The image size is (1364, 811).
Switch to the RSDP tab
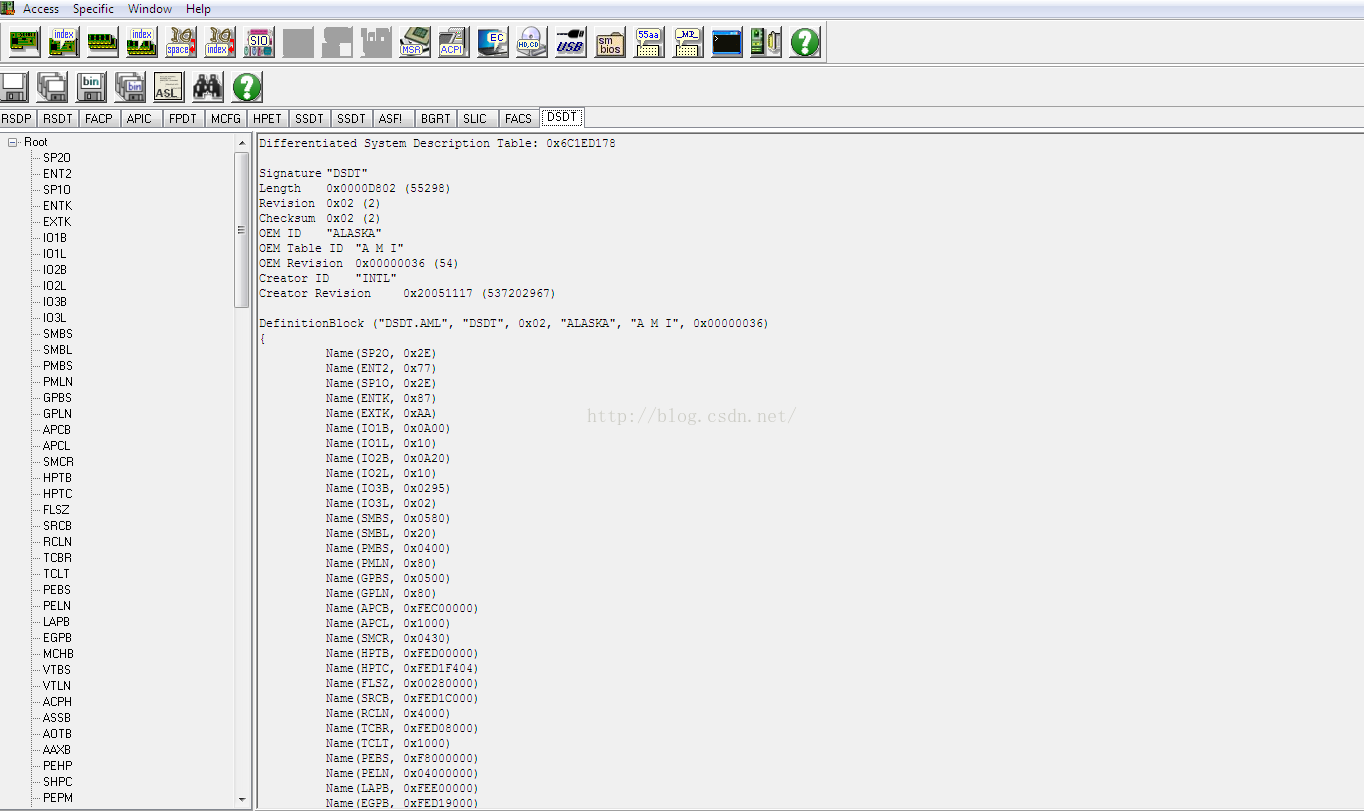click(17, 119)
